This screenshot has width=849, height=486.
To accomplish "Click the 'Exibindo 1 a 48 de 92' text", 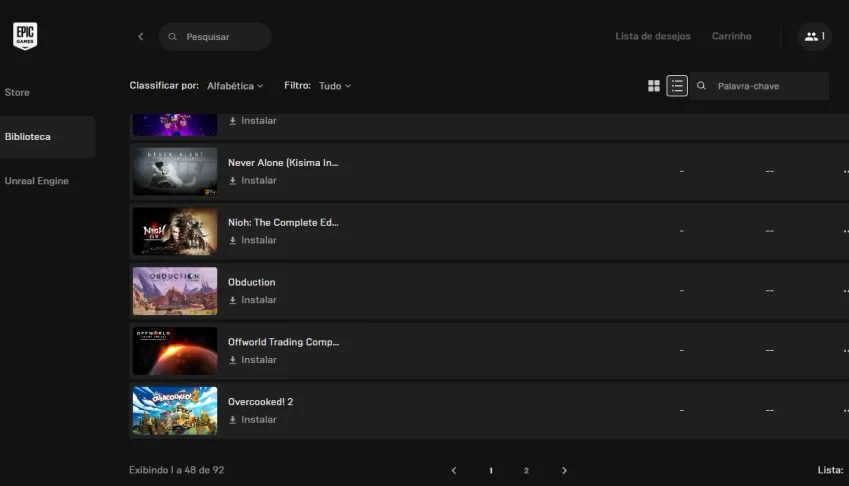I will point(177,470).
